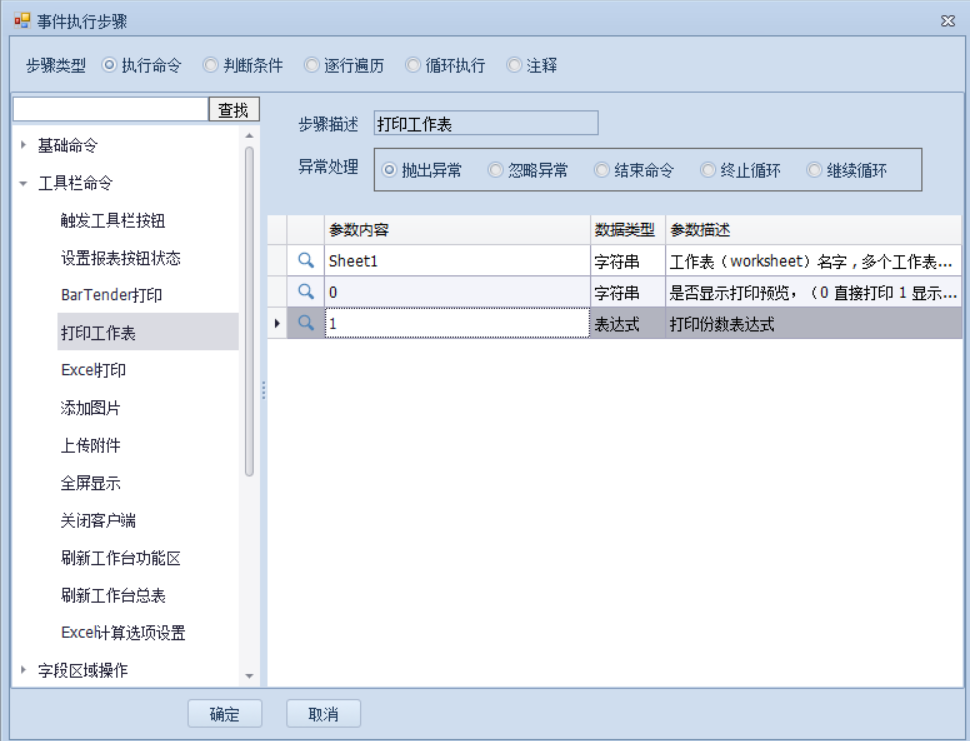Image resolution: width=970 pixels, height=741 pixels.
Task: Select BarTender打印 in the command tree
Action: [x=111, y=296]
